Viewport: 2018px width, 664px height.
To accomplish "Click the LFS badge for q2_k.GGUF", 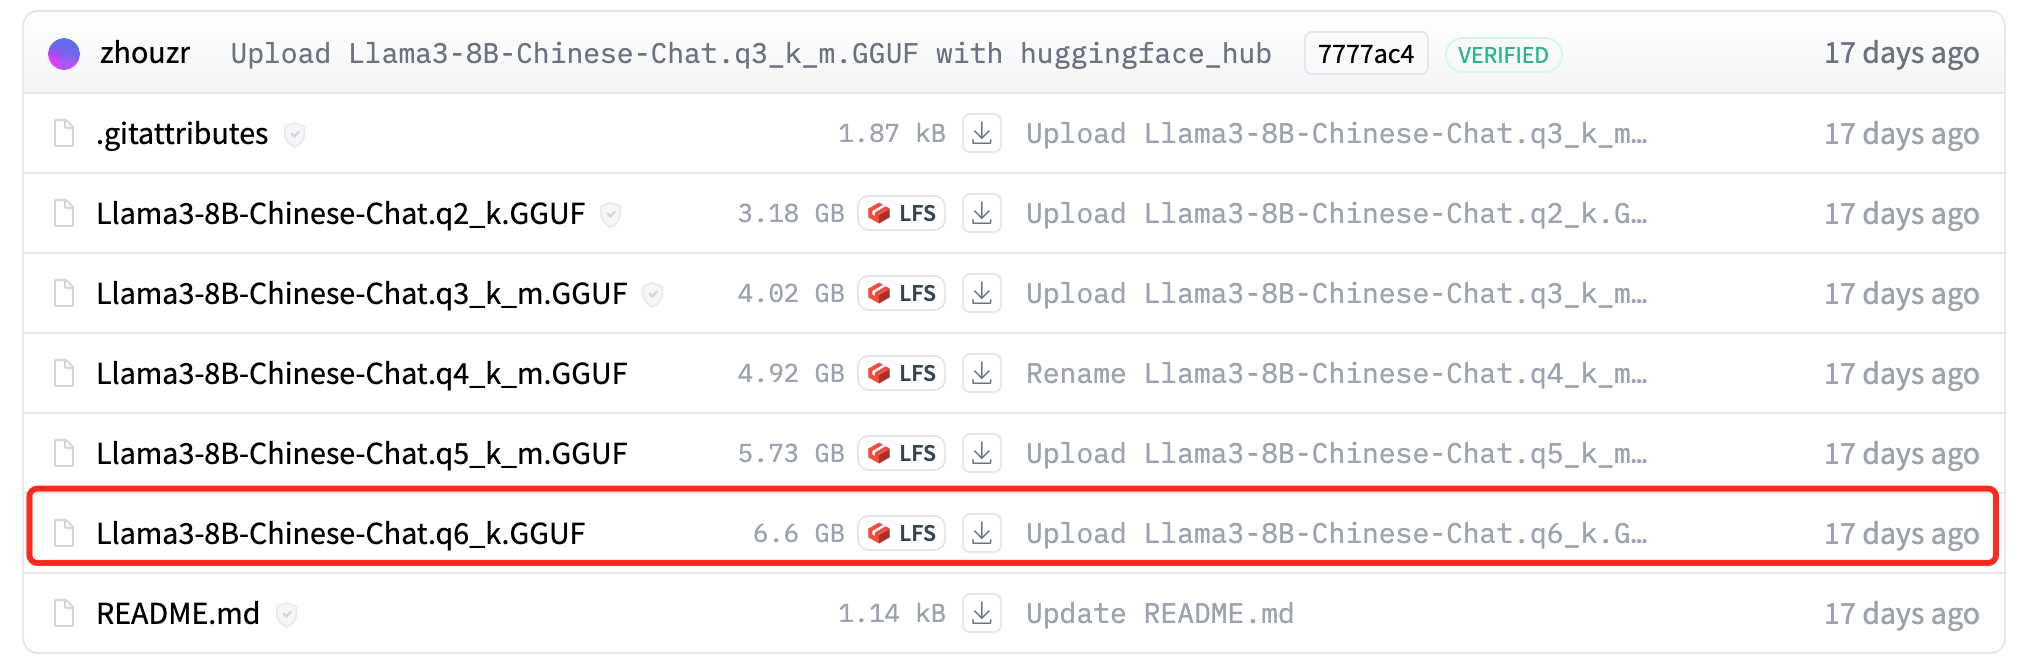I will tap(901, 213).
